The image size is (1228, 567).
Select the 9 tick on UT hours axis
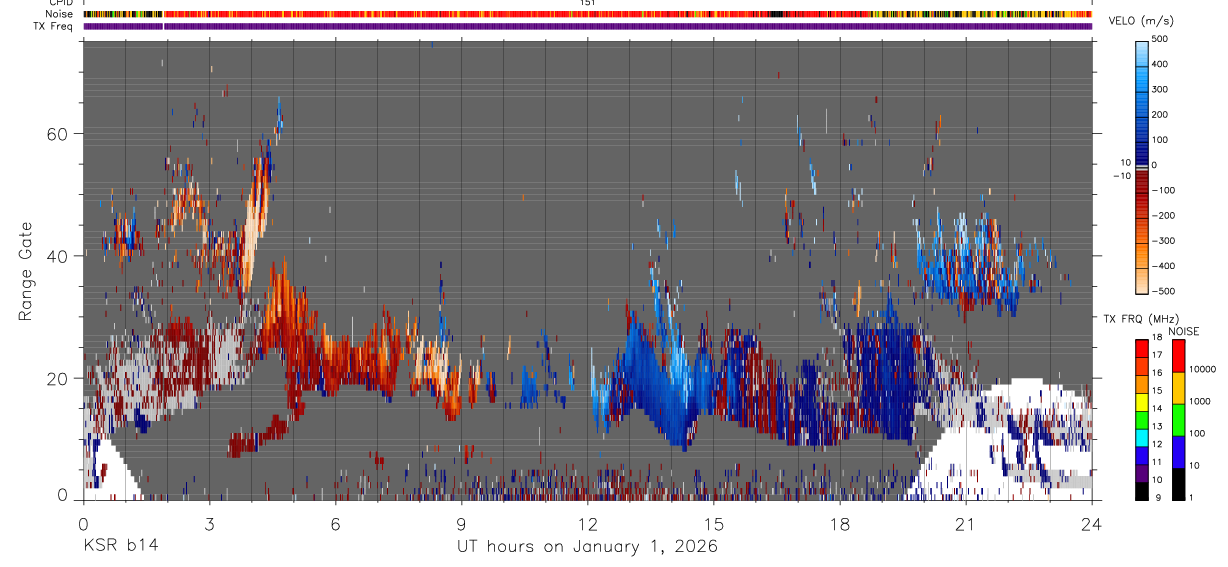pos(461,523)
